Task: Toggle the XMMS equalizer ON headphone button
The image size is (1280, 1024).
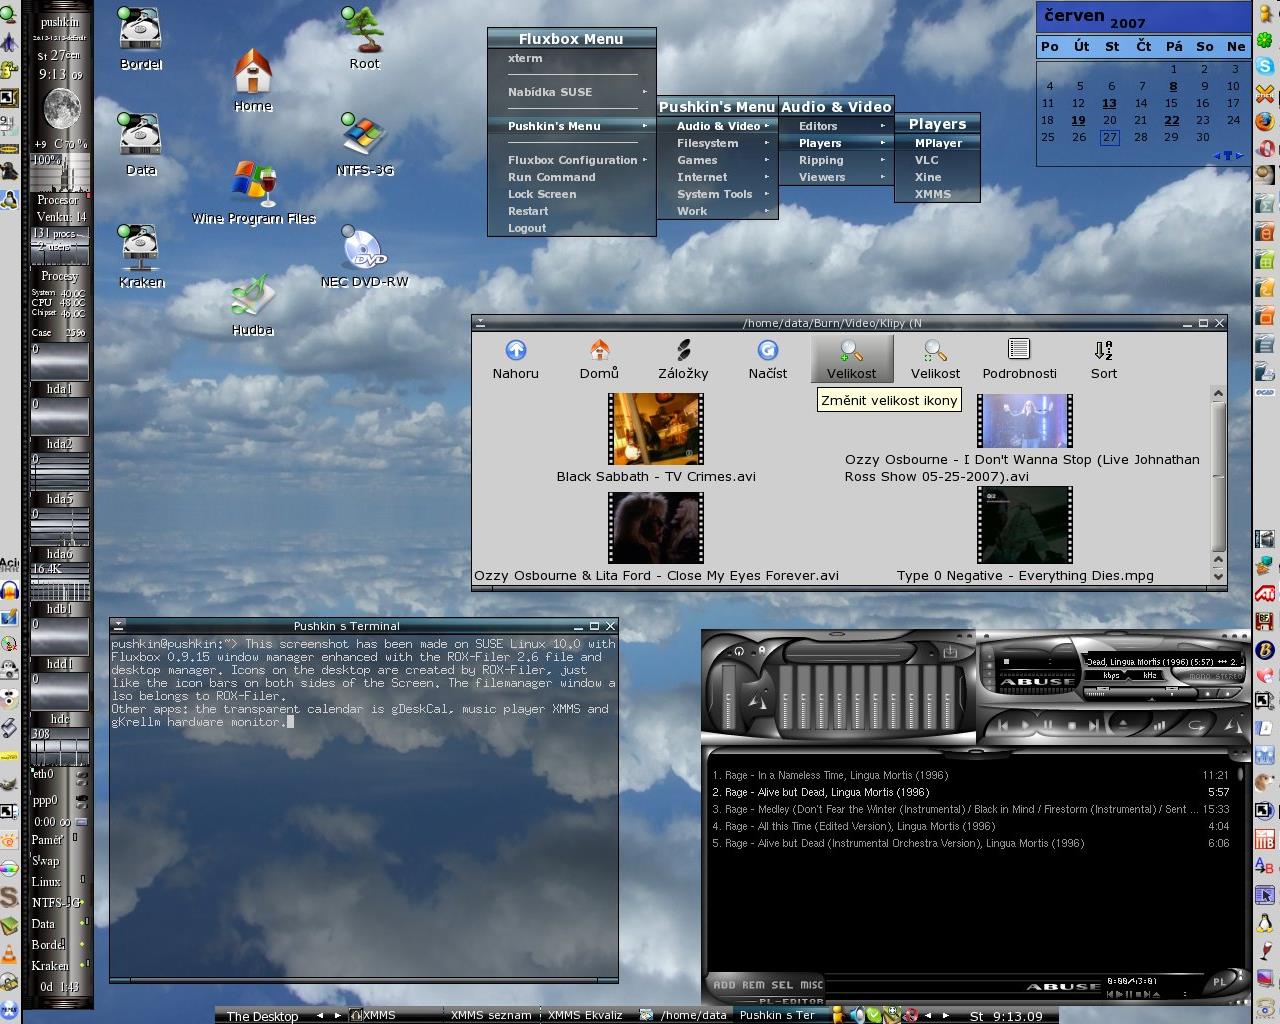Action: point(740,650)
